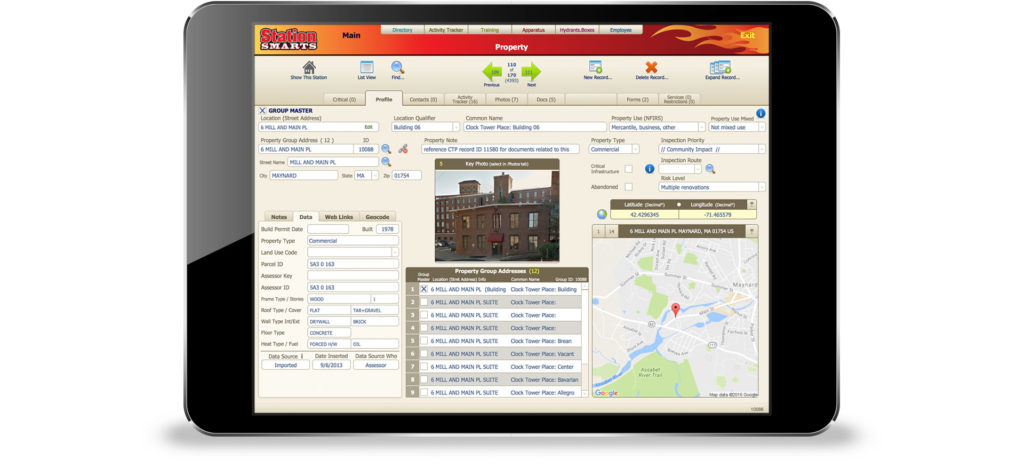This screenshot has width=1024, height=467.
Task: Click the Show This Station house icon
Action: (309, 67)
